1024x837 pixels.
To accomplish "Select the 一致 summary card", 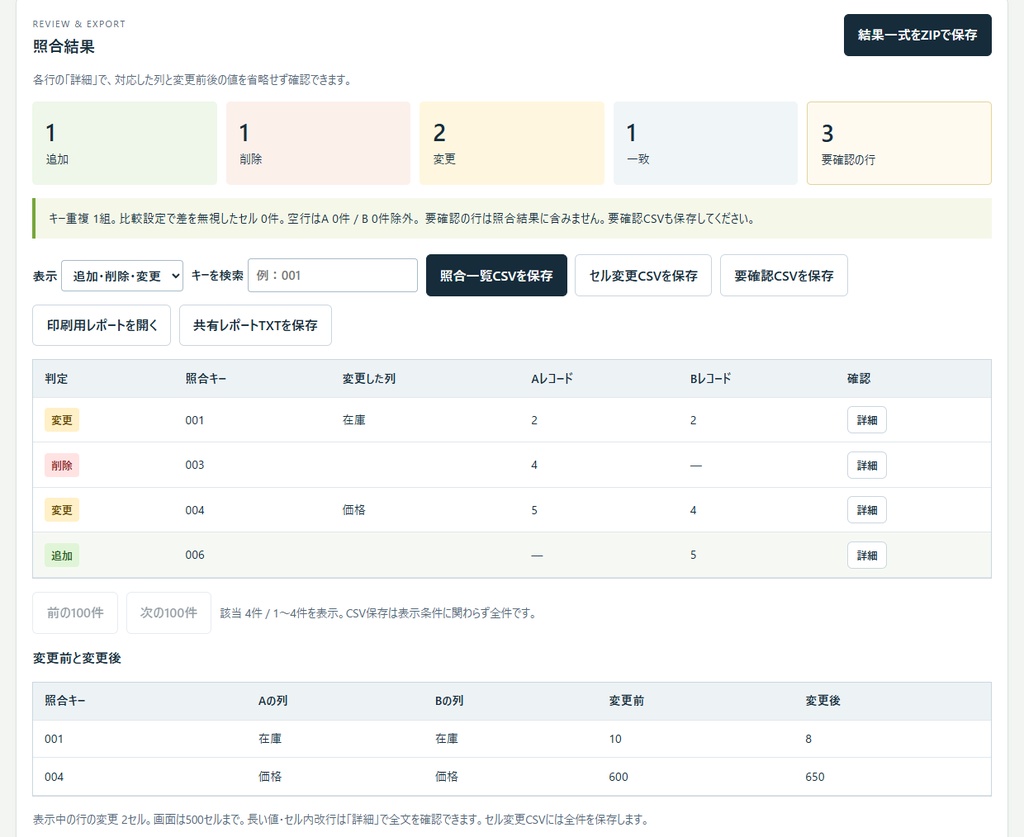I will click(x=705, y=143).
